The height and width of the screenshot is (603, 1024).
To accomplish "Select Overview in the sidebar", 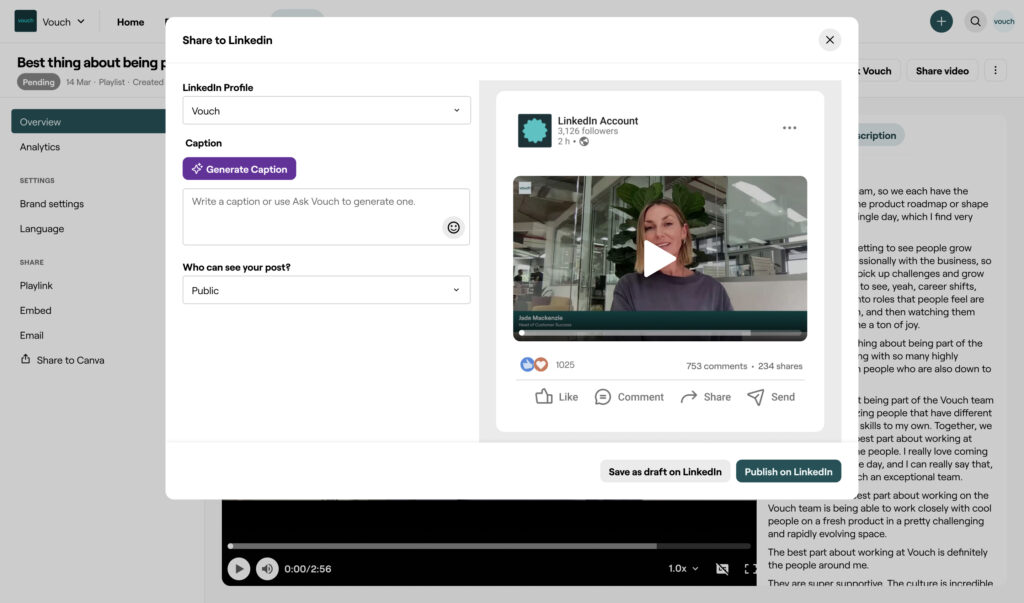I will [x=88, y=122].
